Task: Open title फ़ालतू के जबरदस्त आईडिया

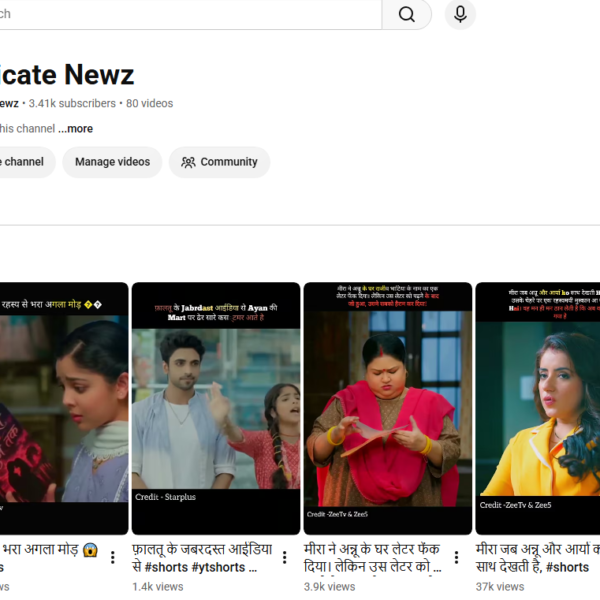Action: click(x=202, y=558)
